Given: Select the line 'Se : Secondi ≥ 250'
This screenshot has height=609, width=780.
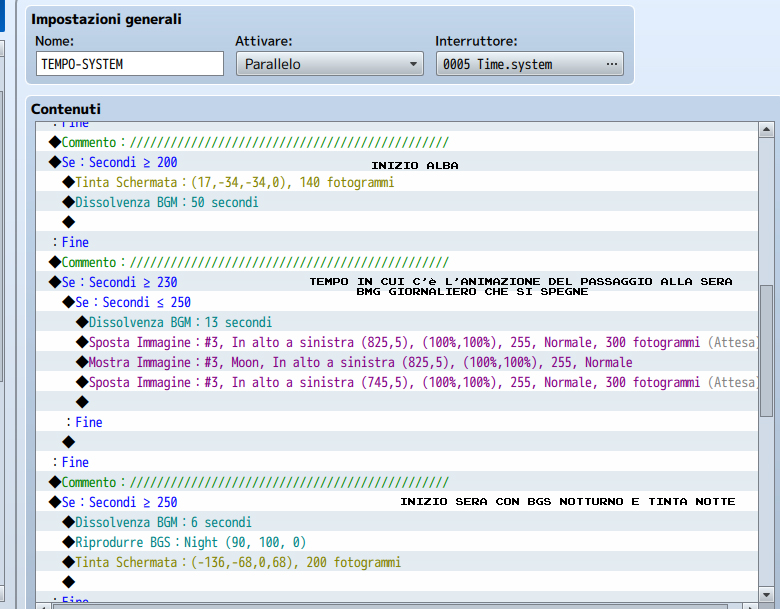Looking at the screenshot, I should (x=397, y=502).
